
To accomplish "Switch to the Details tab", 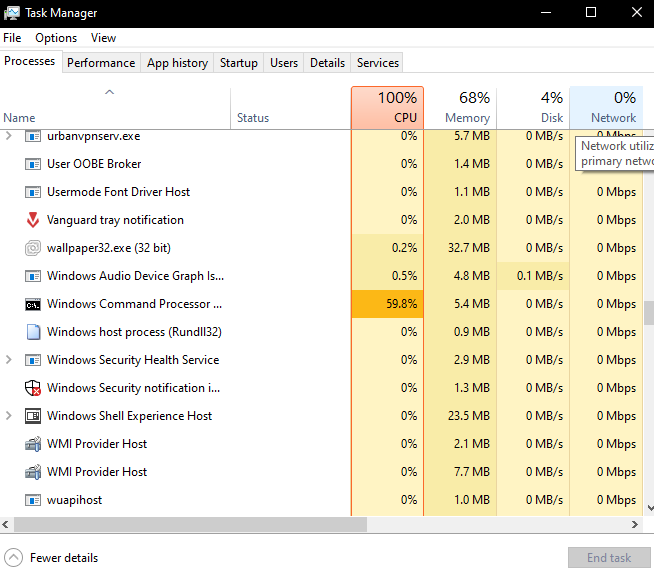I will (x=327, y=63).
